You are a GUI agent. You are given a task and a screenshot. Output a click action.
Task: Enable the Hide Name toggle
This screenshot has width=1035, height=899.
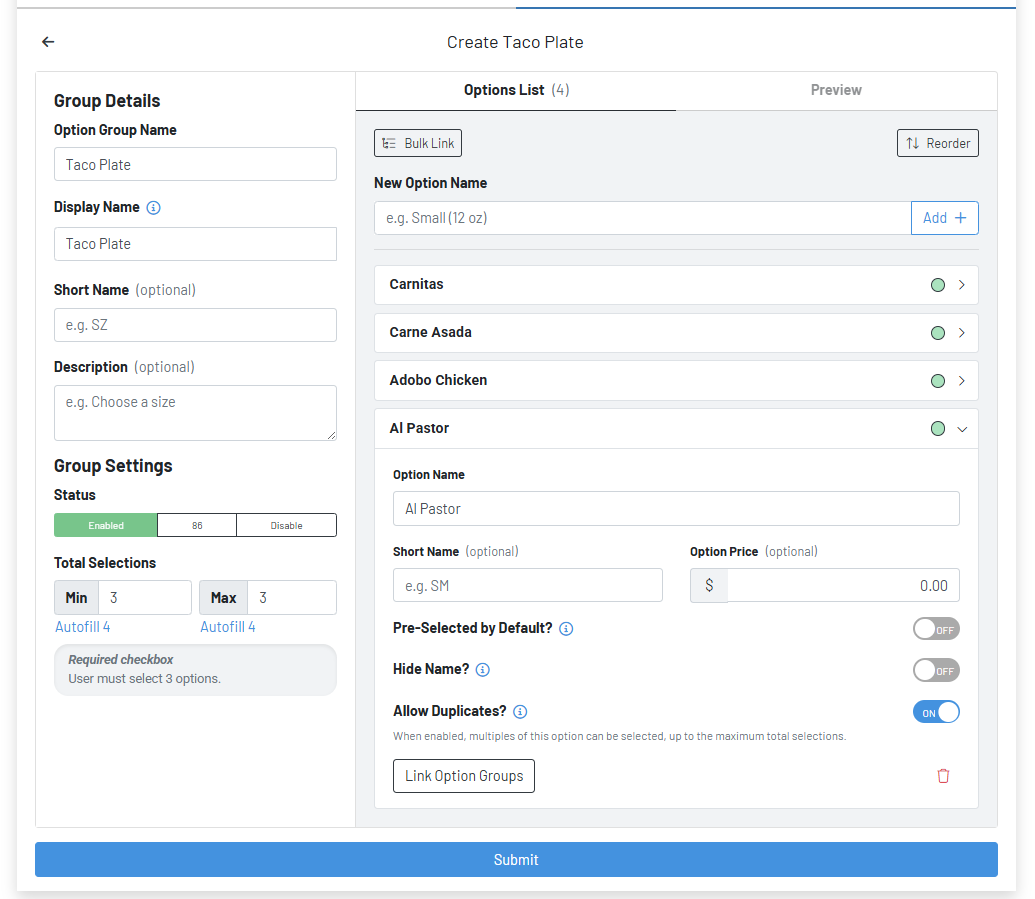pos(936,669)
